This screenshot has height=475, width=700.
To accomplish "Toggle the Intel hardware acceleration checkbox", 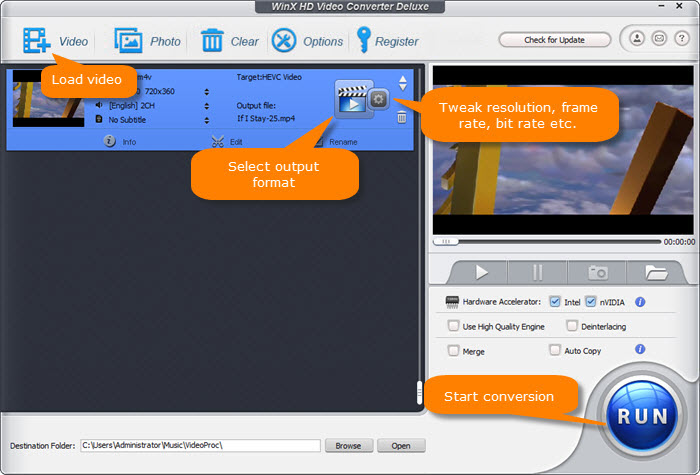I will 555,302.
